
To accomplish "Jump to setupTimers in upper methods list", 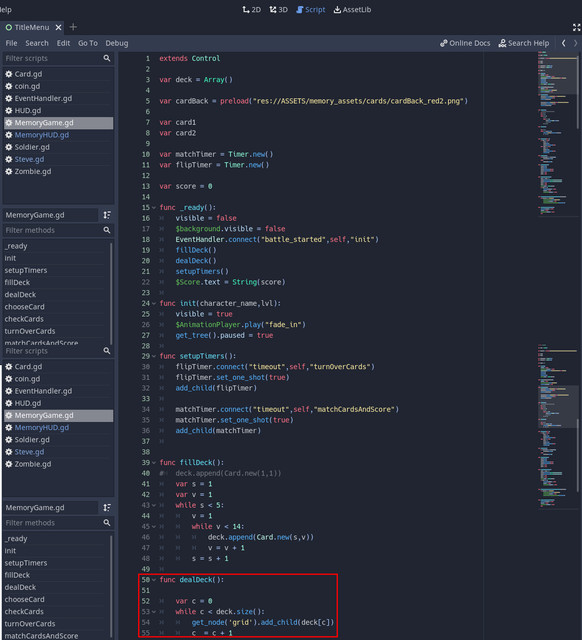I will coord(55,270).
